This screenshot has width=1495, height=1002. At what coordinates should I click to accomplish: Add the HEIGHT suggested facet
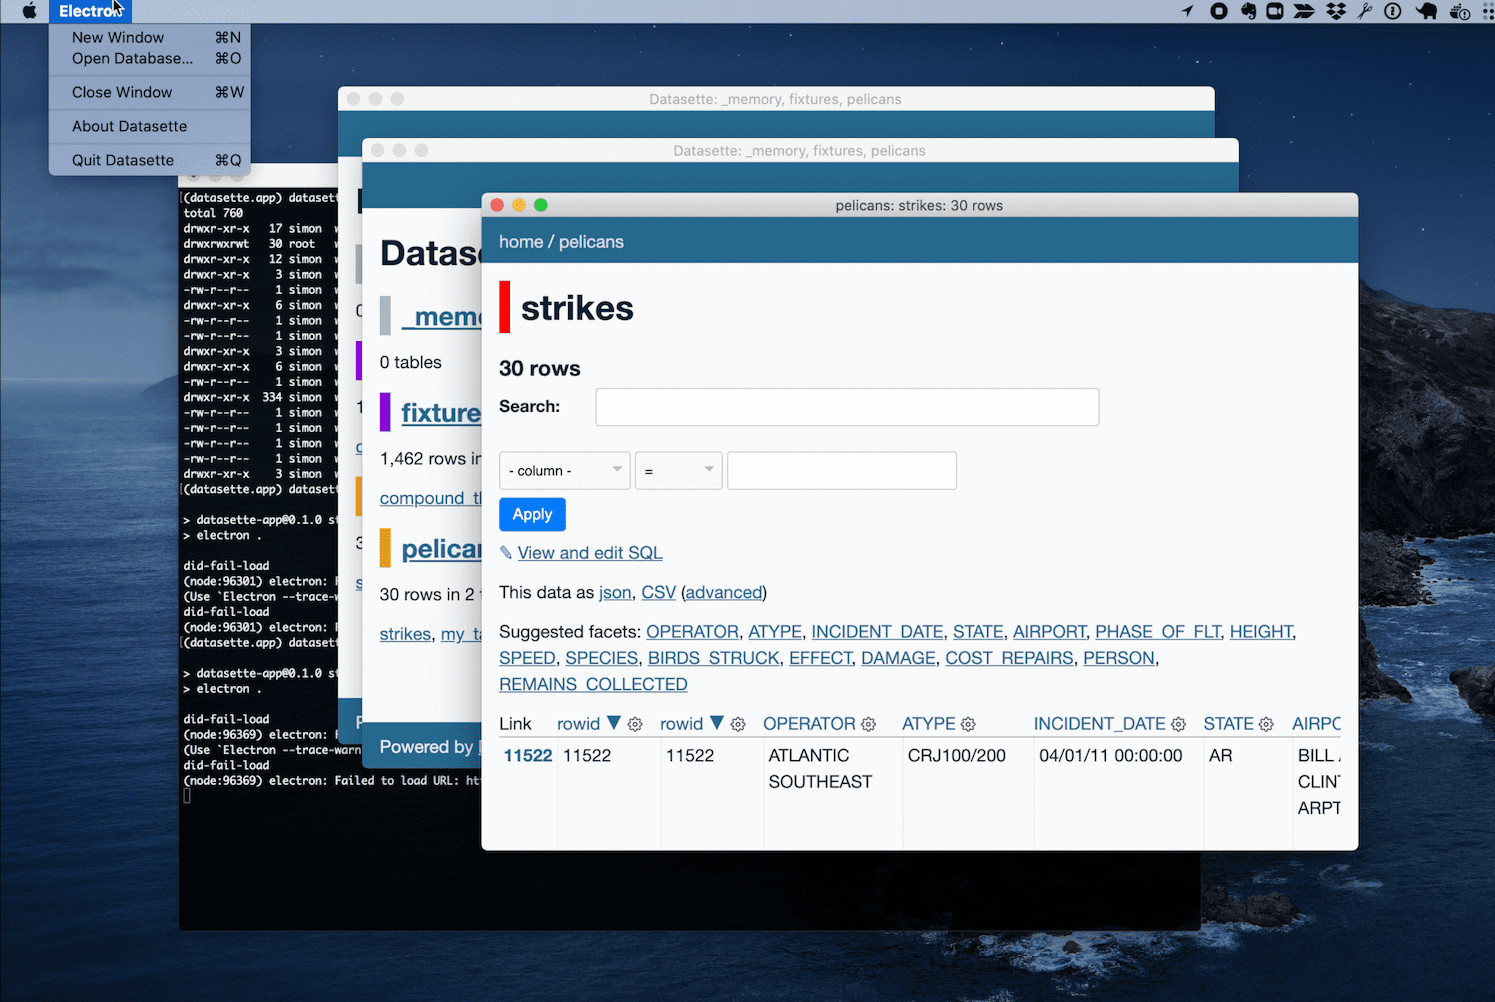pyautogui.click(x=1261, y=632)
